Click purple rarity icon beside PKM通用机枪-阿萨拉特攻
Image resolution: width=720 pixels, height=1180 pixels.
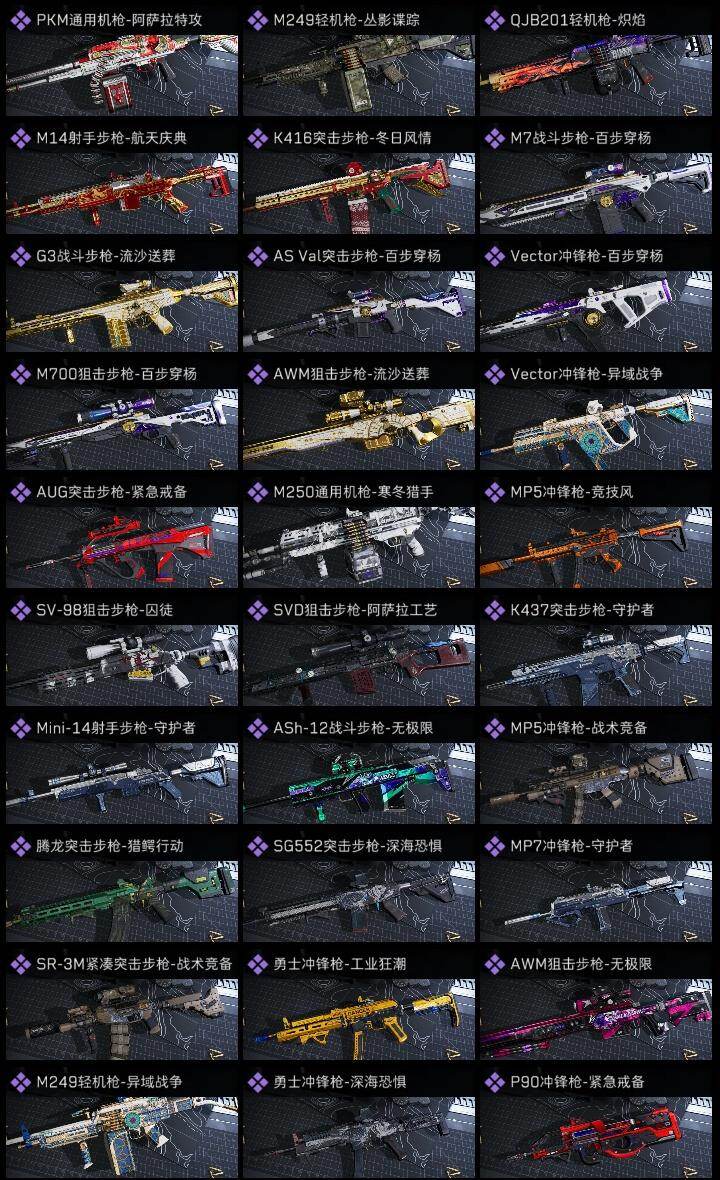coord(20,20)
